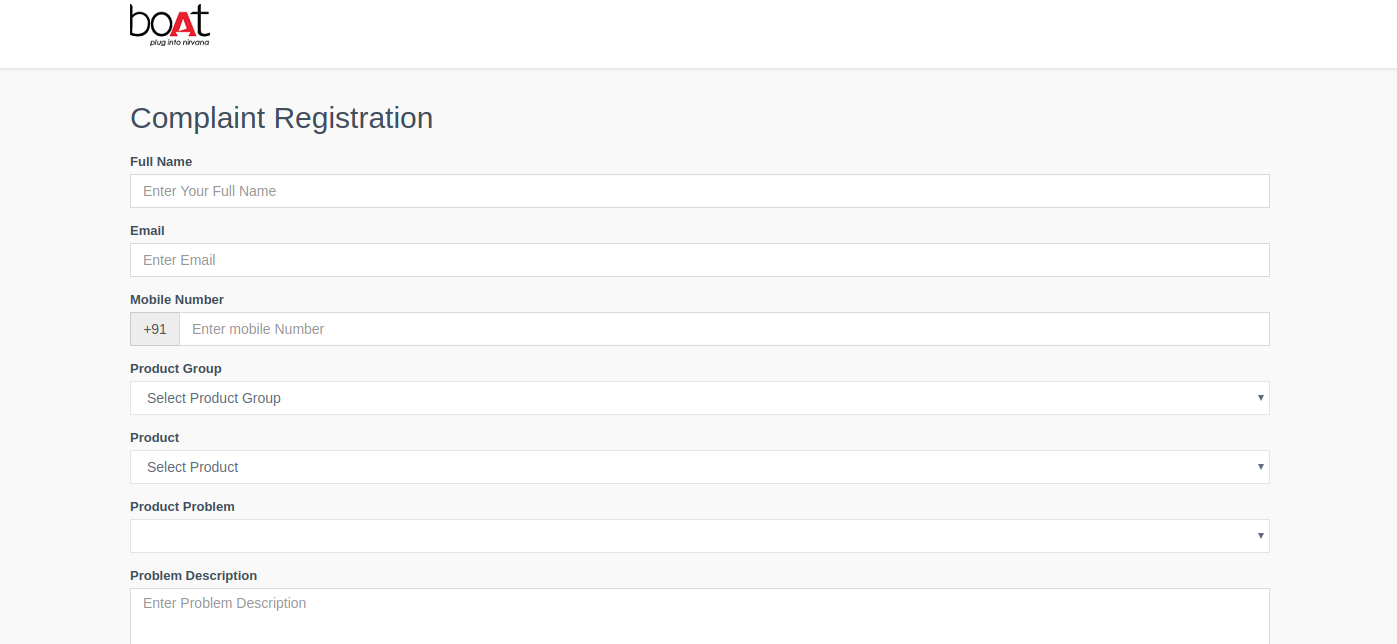Click the Email field label

(x=147, y=231)
